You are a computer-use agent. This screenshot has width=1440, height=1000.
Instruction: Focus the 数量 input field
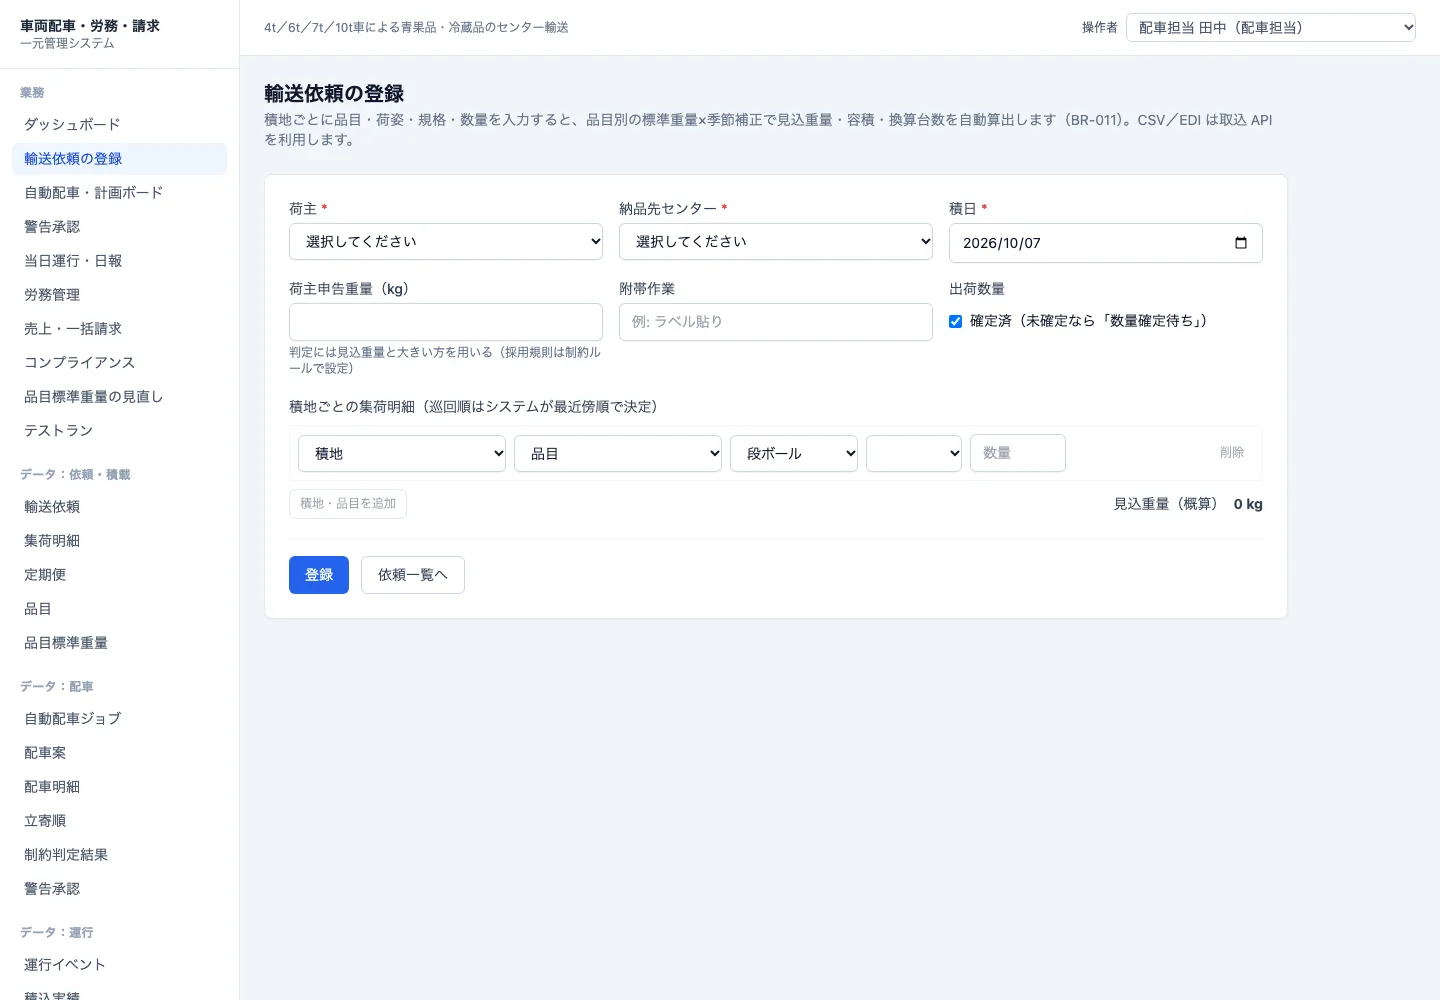click(1018, 453)
